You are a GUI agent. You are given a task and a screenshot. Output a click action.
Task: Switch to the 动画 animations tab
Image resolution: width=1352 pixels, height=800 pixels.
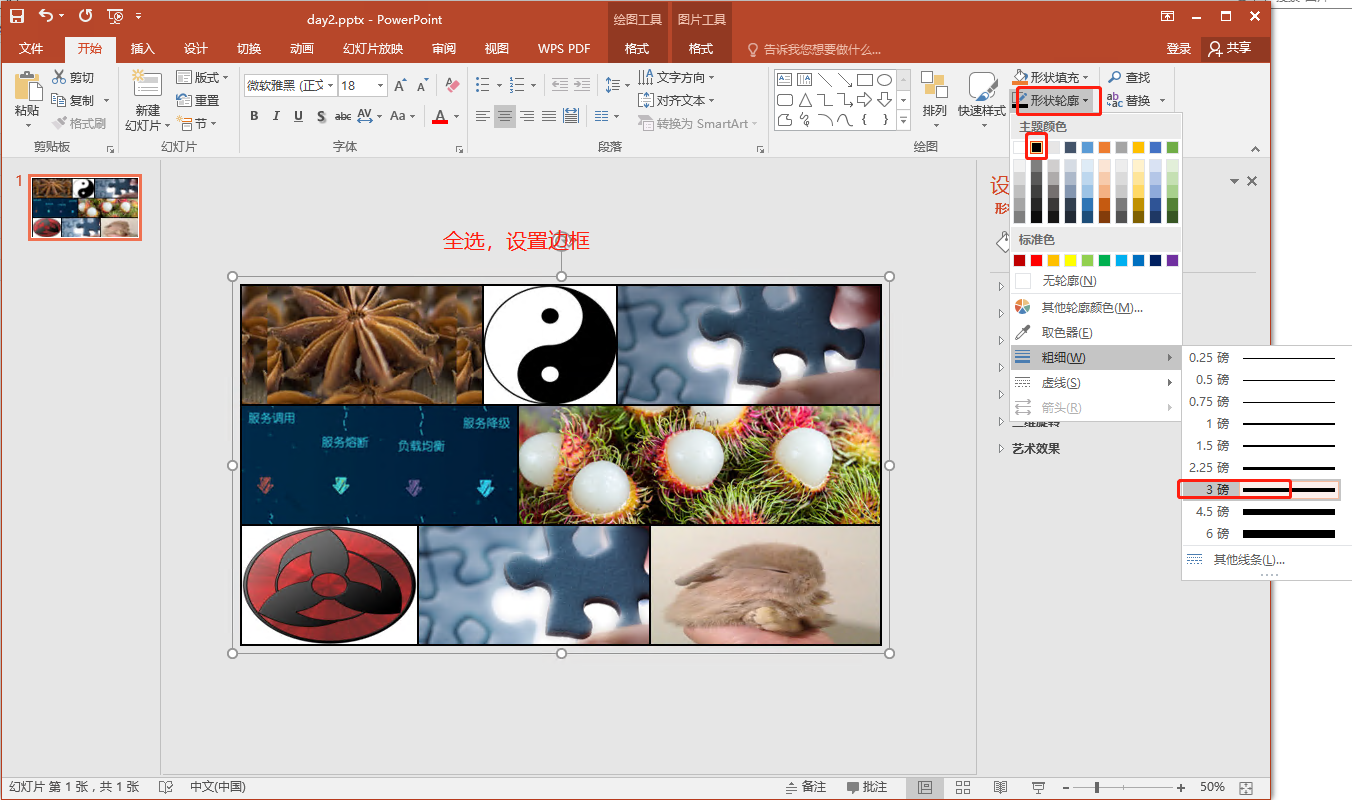pos(302,49)
